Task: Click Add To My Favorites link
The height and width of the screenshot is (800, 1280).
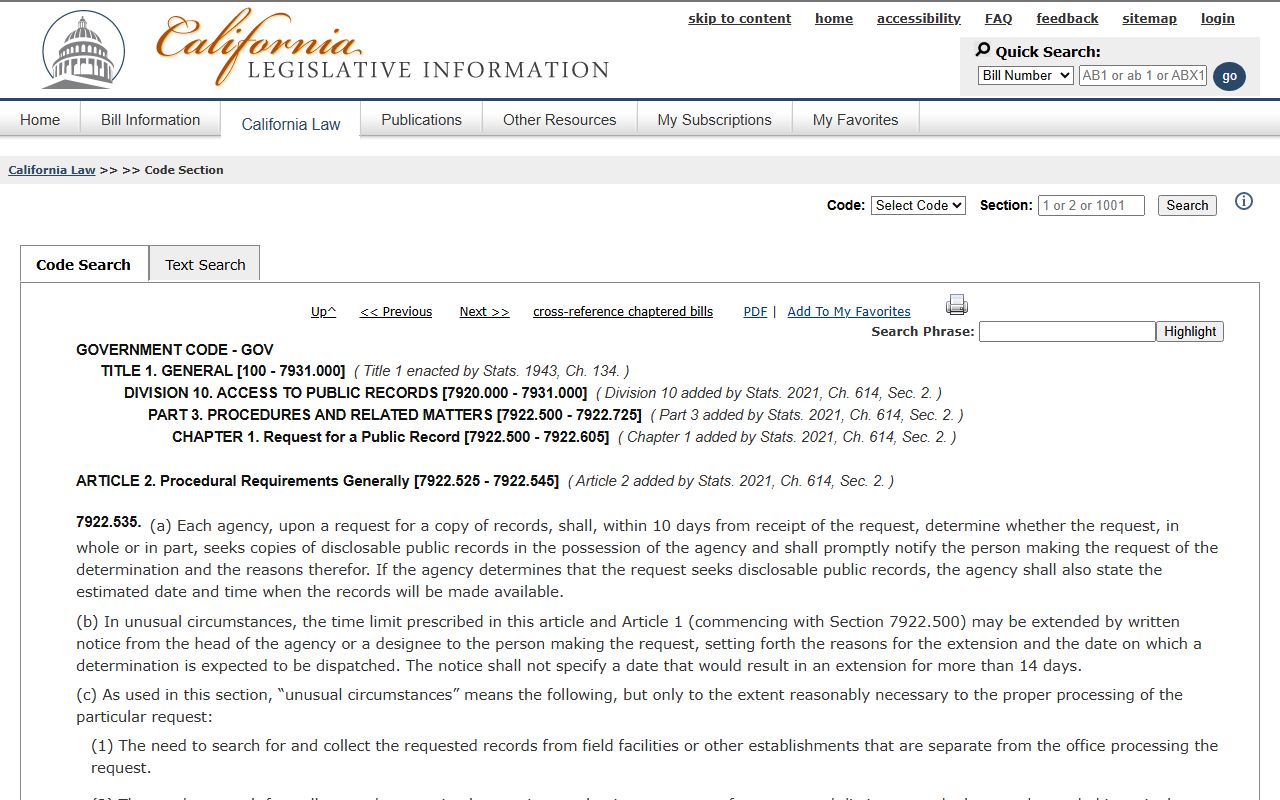Action: point(849,312)
